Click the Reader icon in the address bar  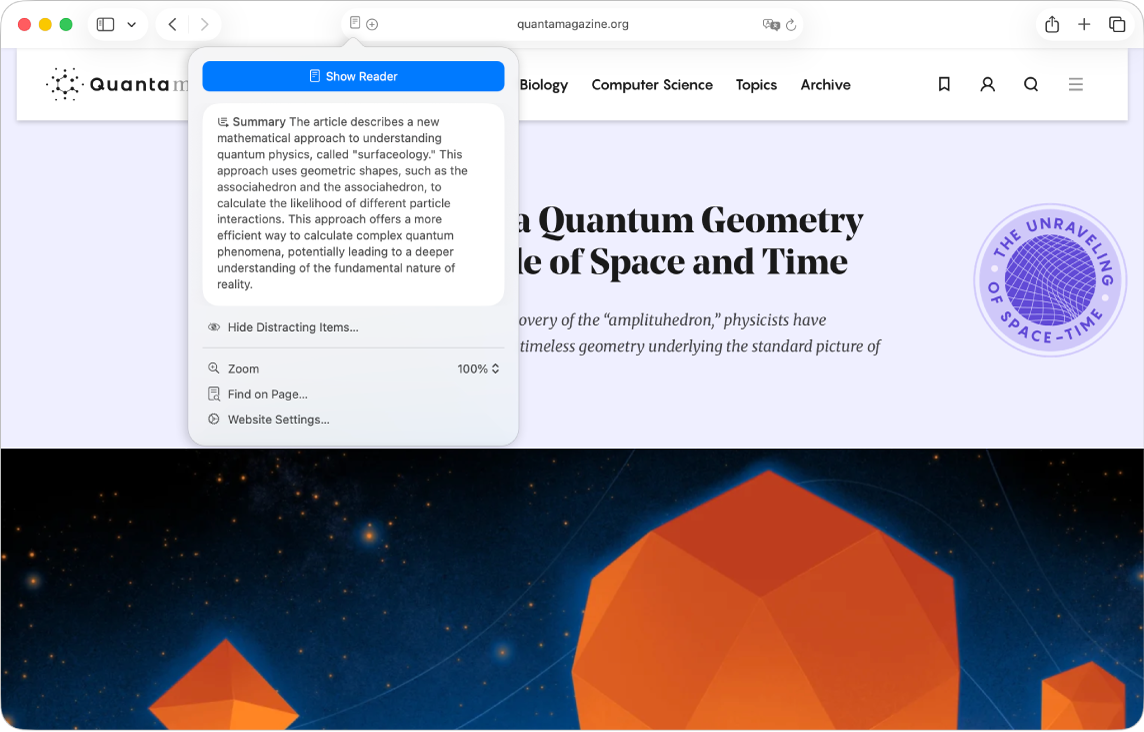(355, 23)
